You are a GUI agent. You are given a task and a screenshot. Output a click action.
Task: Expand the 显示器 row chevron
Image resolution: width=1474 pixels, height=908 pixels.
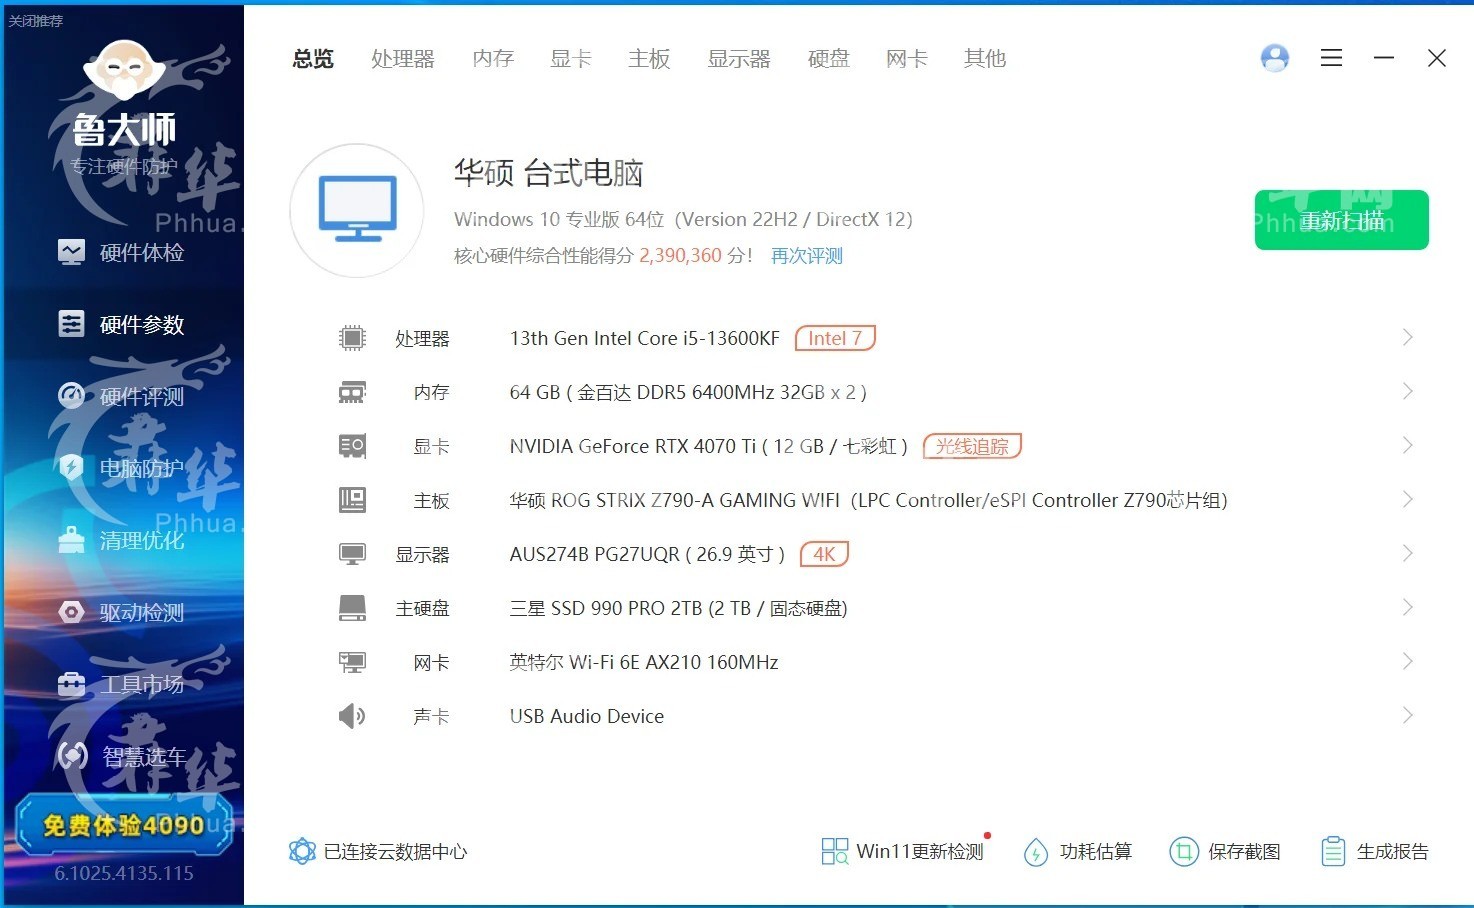(x=1407, y=554)
